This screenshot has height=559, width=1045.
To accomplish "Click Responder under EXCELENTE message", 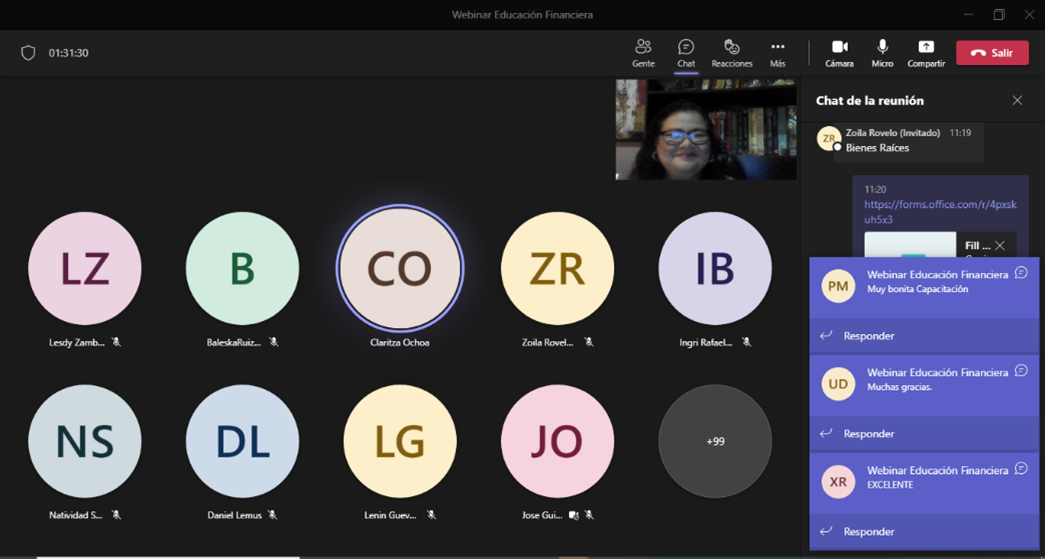I will (868, 532).
